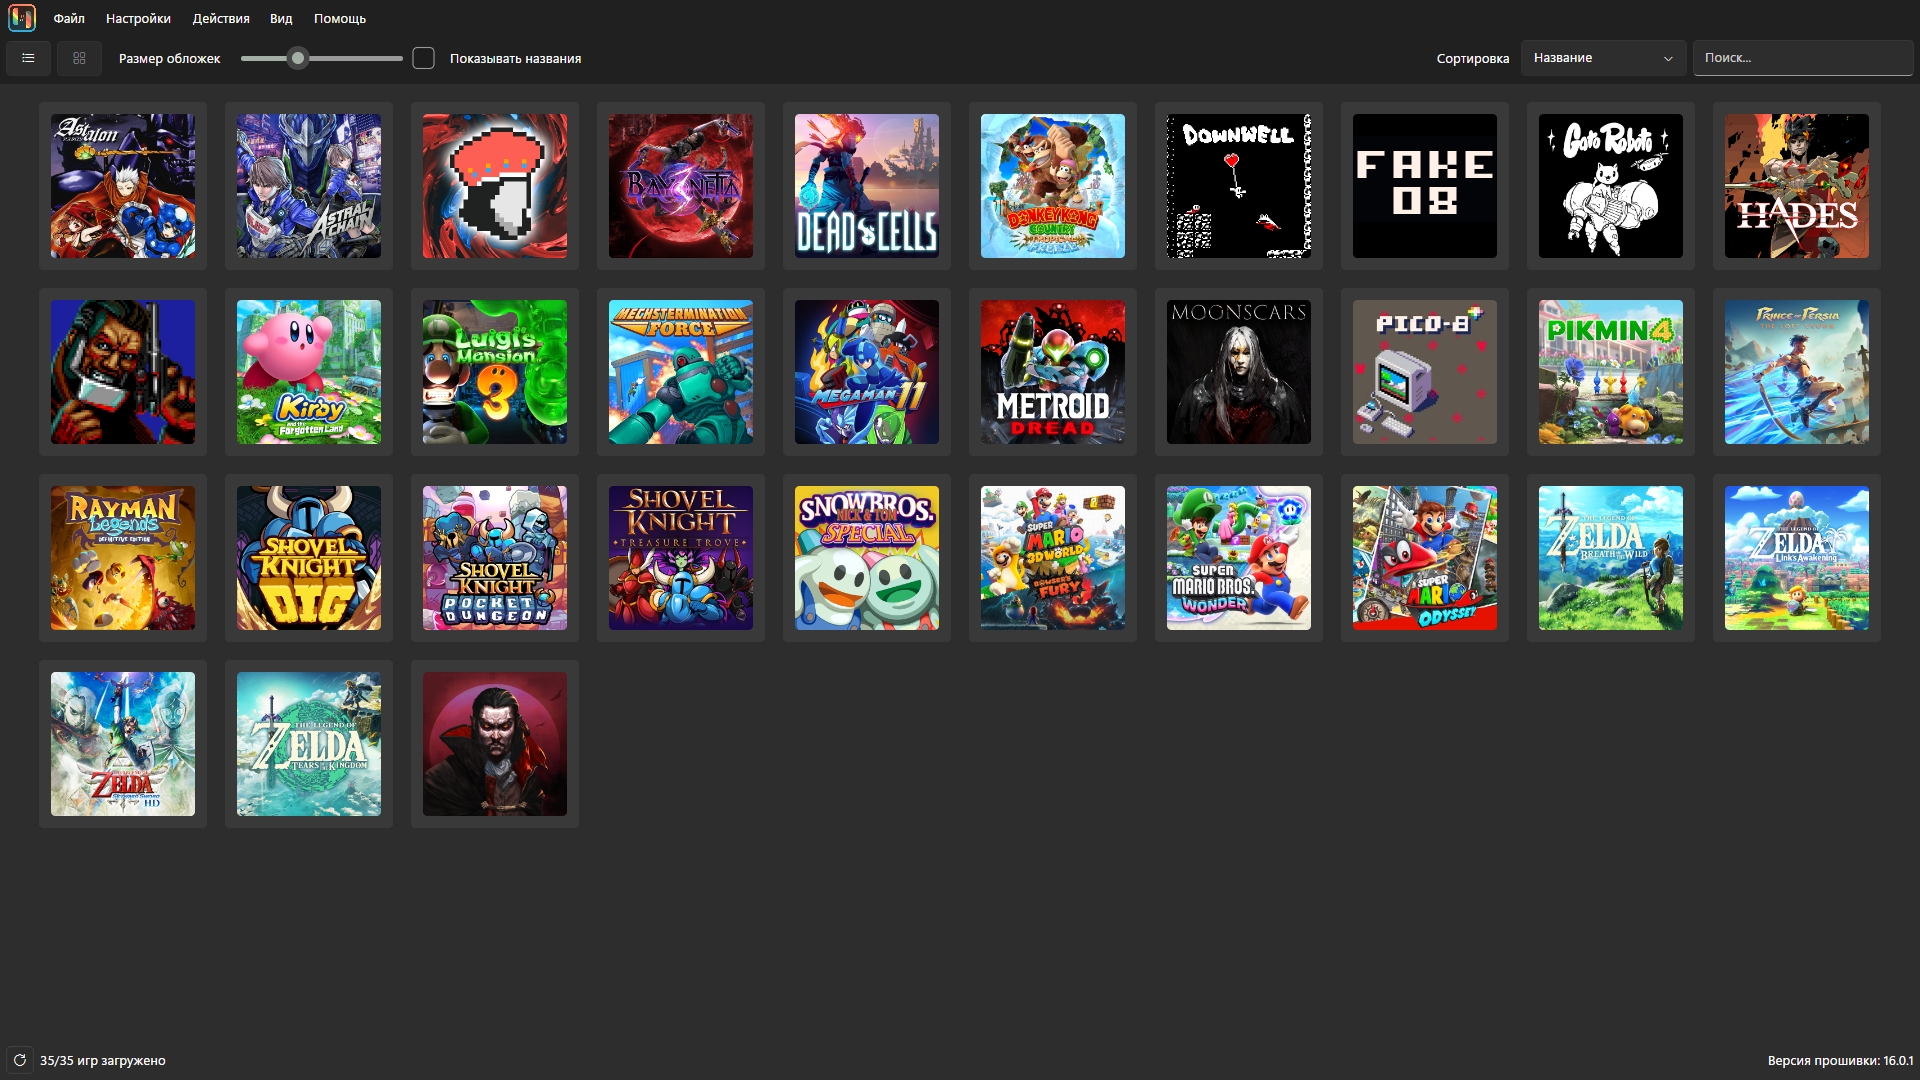Open the Действия menu

[x=221, y=18]
